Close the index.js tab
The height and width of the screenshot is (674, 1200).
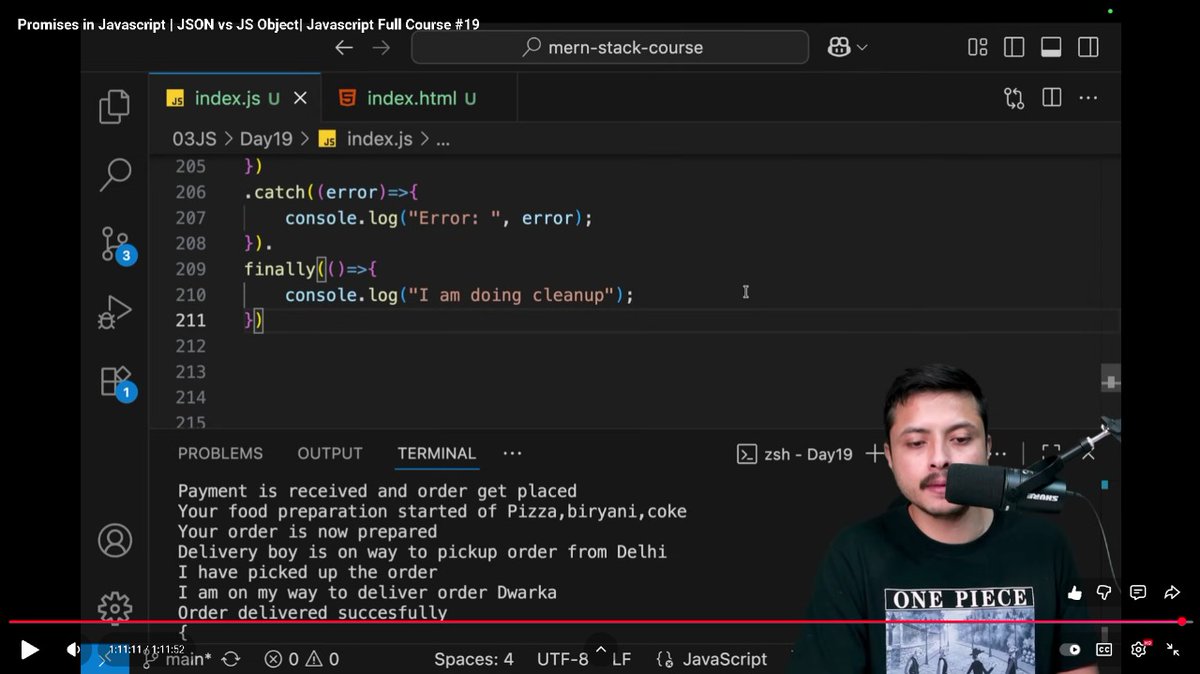coord(300,98)
